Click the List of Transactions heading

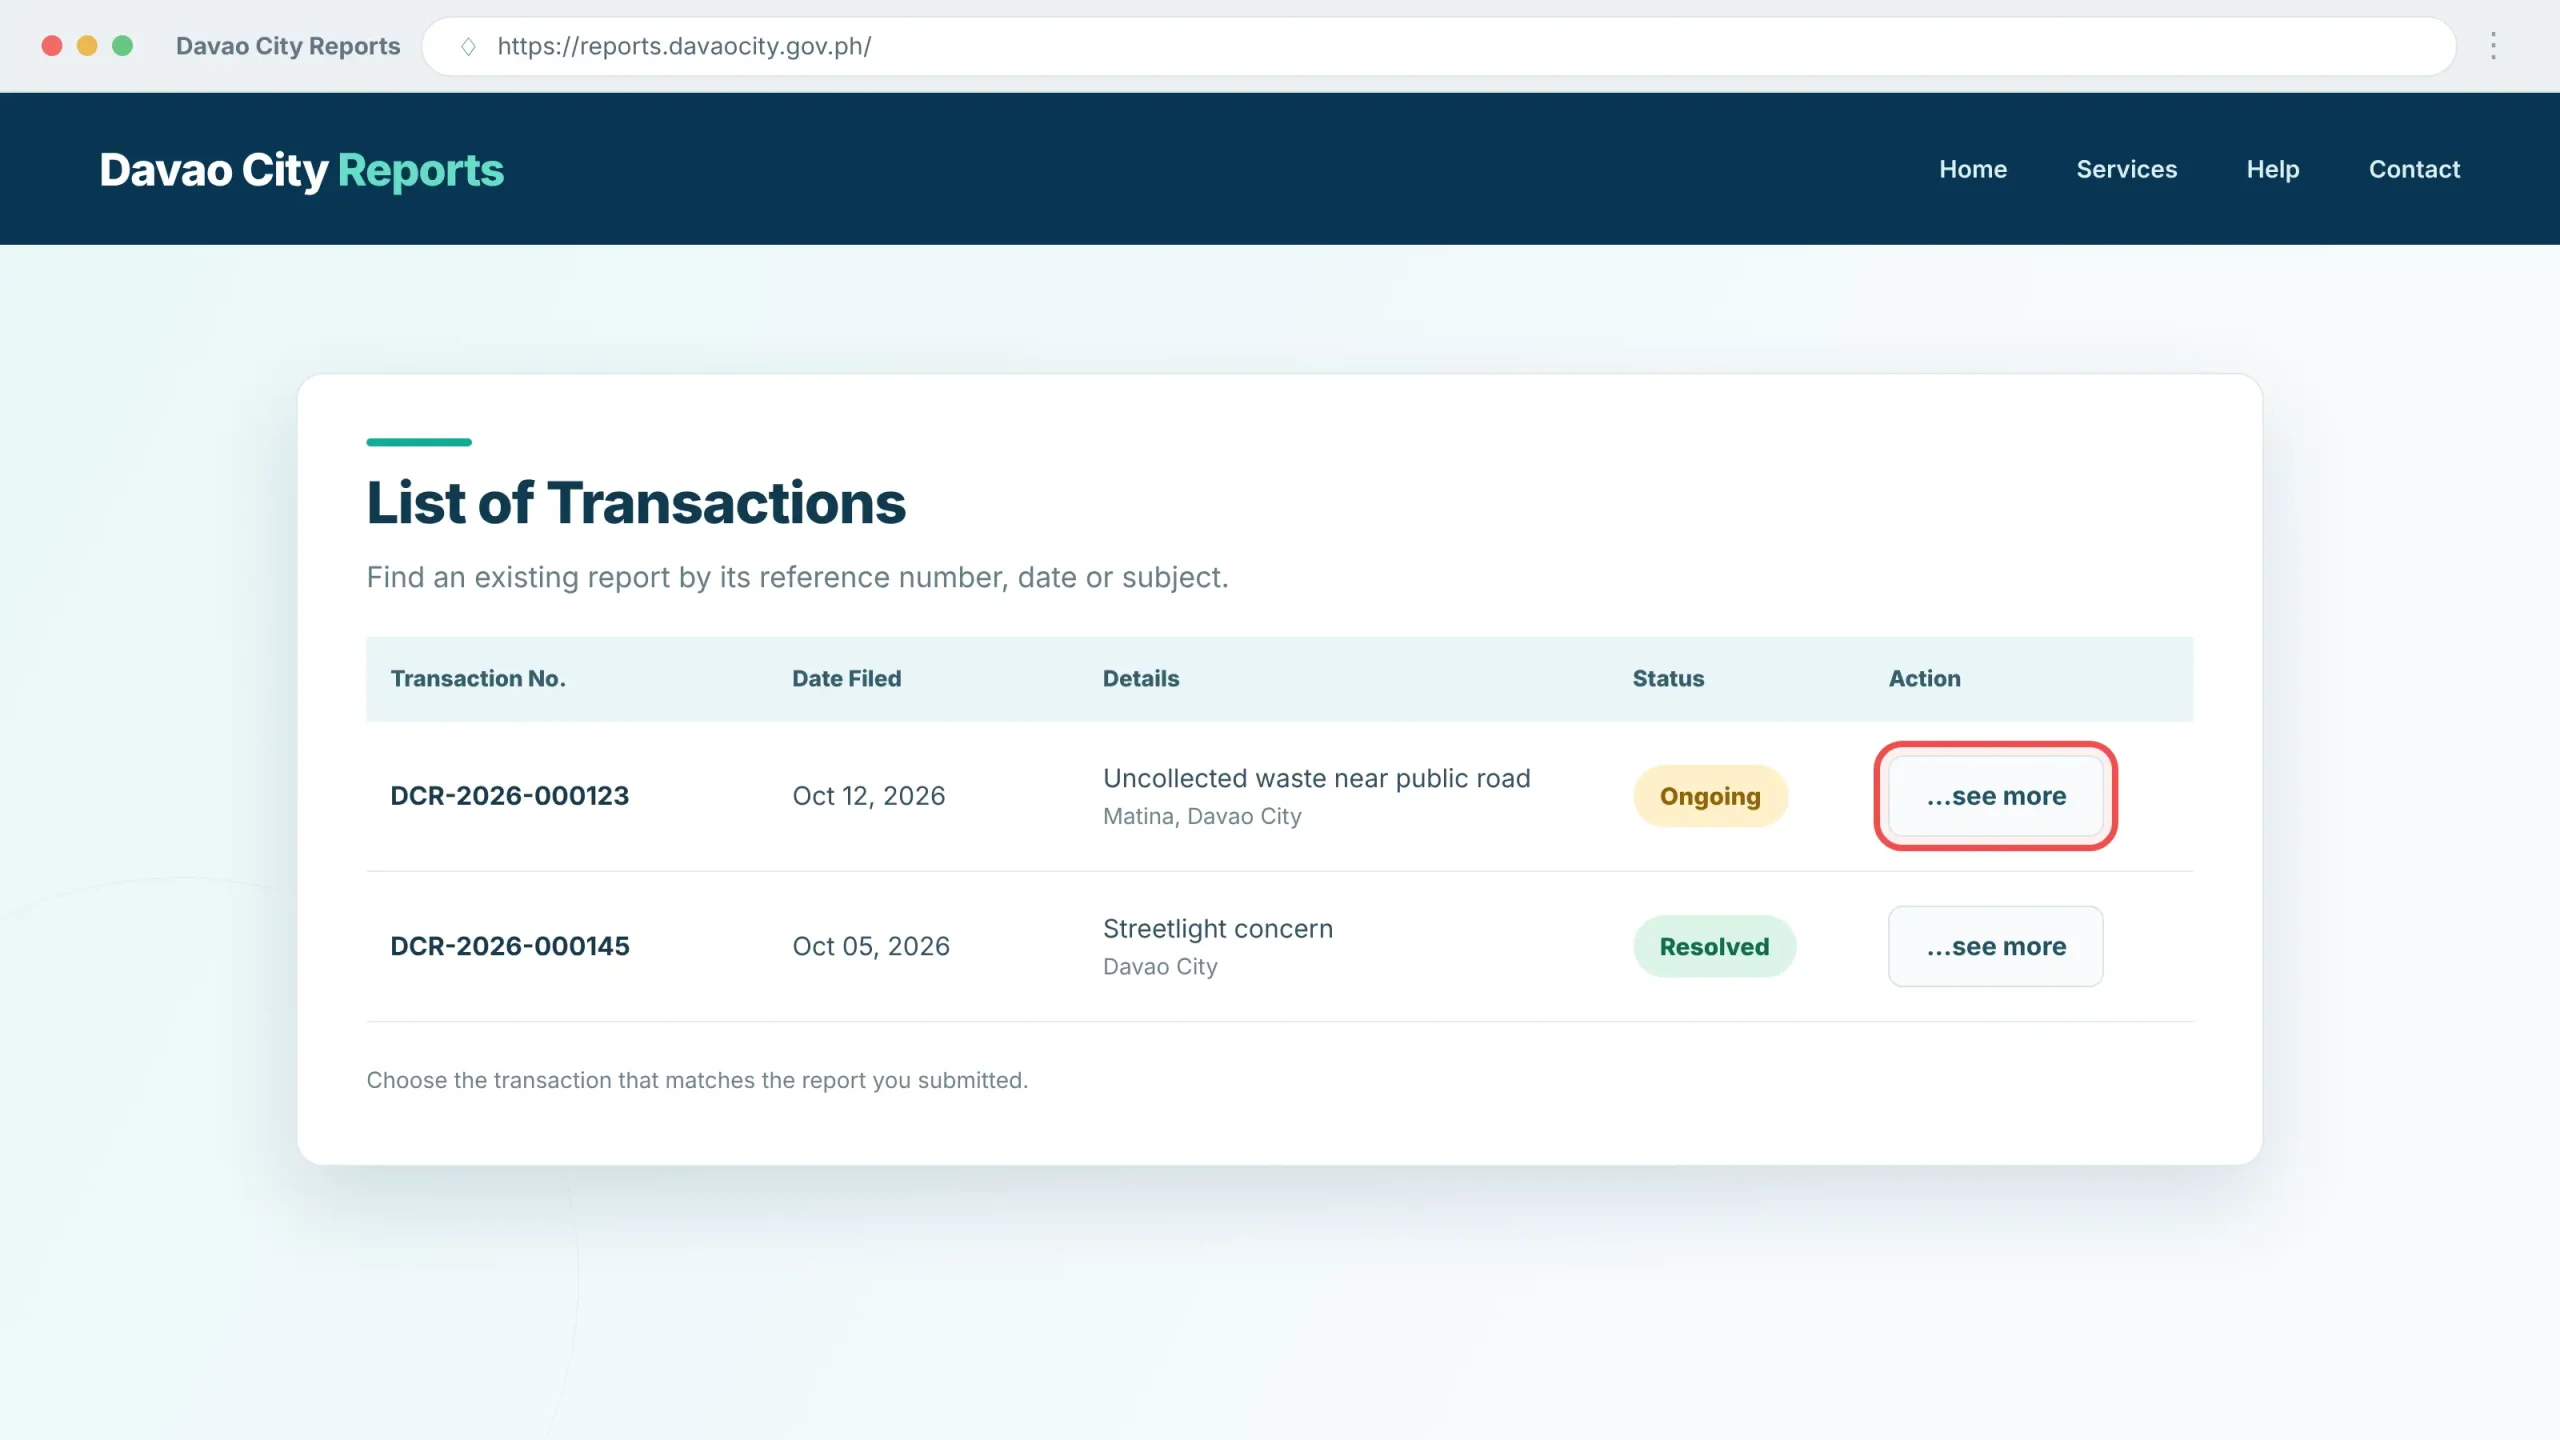[636, 502]
